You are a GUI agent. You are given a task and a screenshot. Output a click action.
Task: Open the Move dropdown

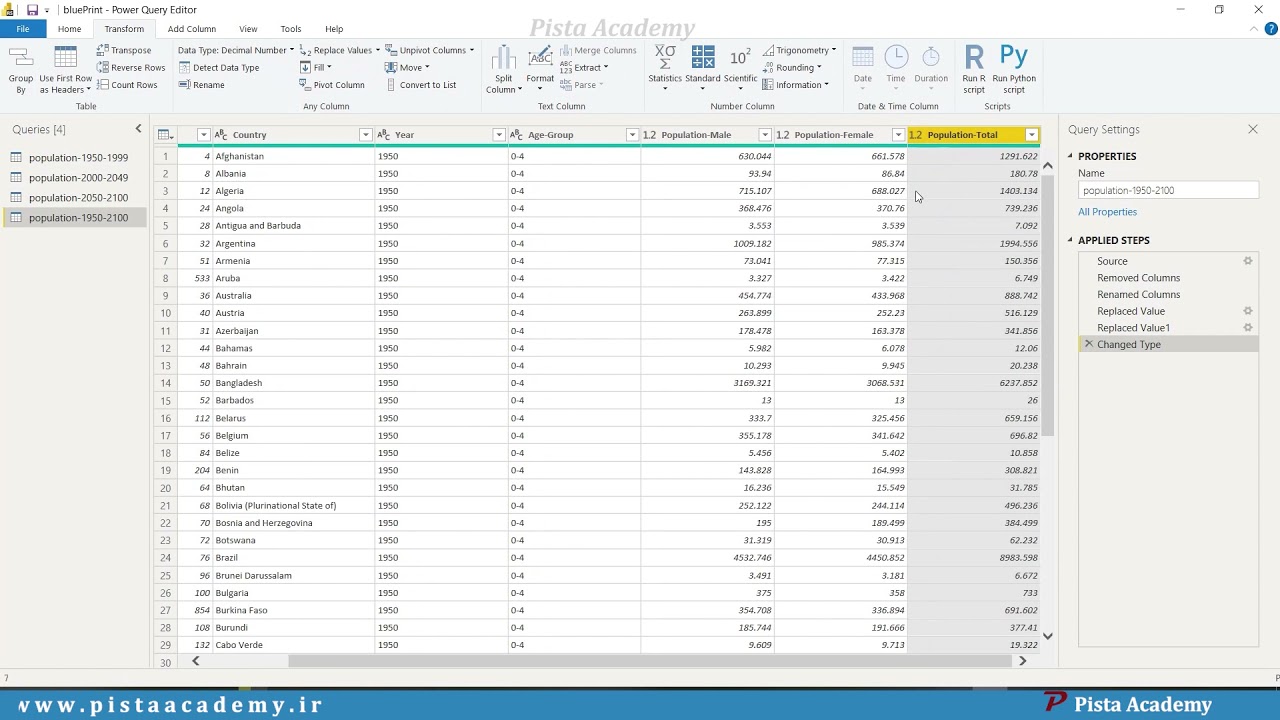[x=407, y=67]
